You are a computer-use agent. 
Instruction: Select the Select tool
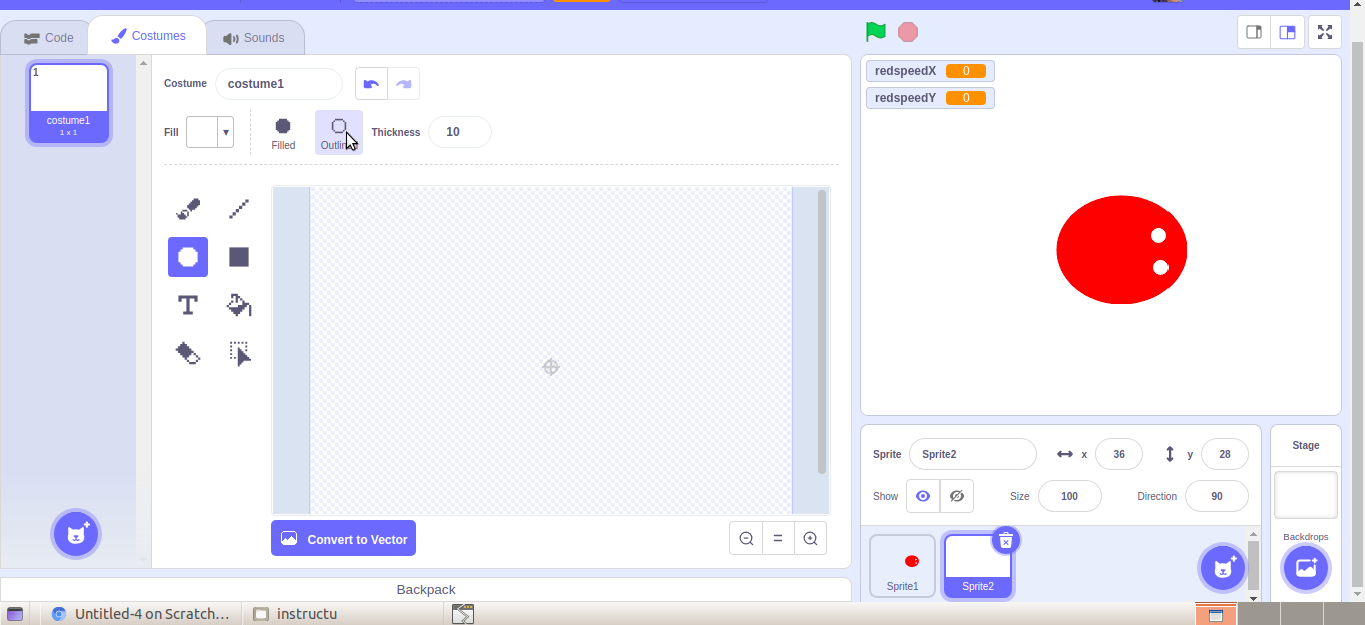coord(238,352)
